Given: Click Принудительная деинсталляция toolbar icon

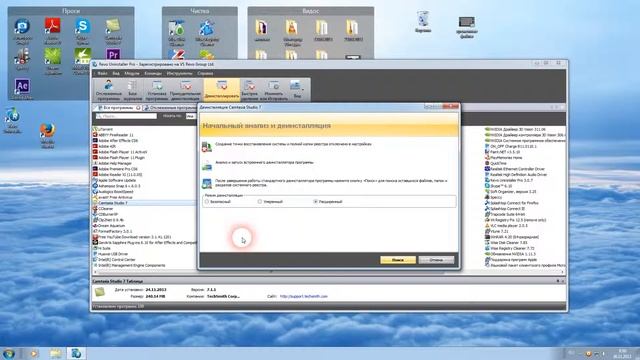Looking at the screenshot, I should tap(185, 90).
